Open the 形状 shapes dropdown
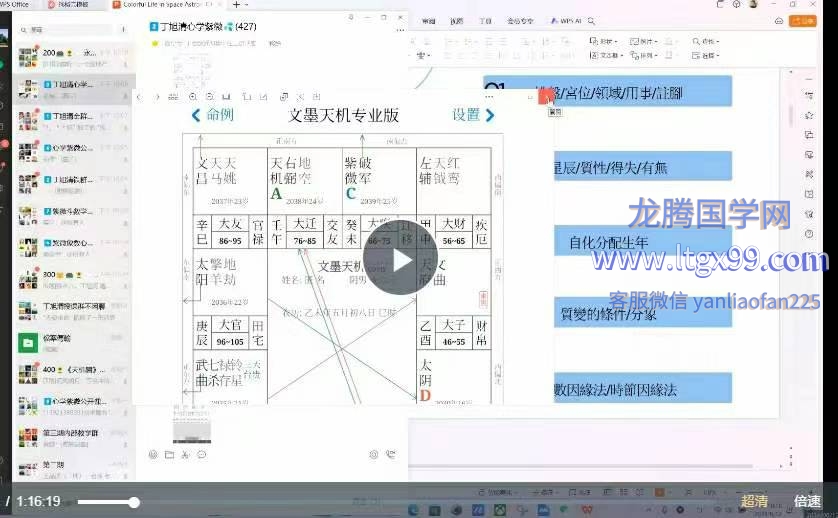Image resolution: width=838 pixels, height=518 pixels. [x=603, y=41]
